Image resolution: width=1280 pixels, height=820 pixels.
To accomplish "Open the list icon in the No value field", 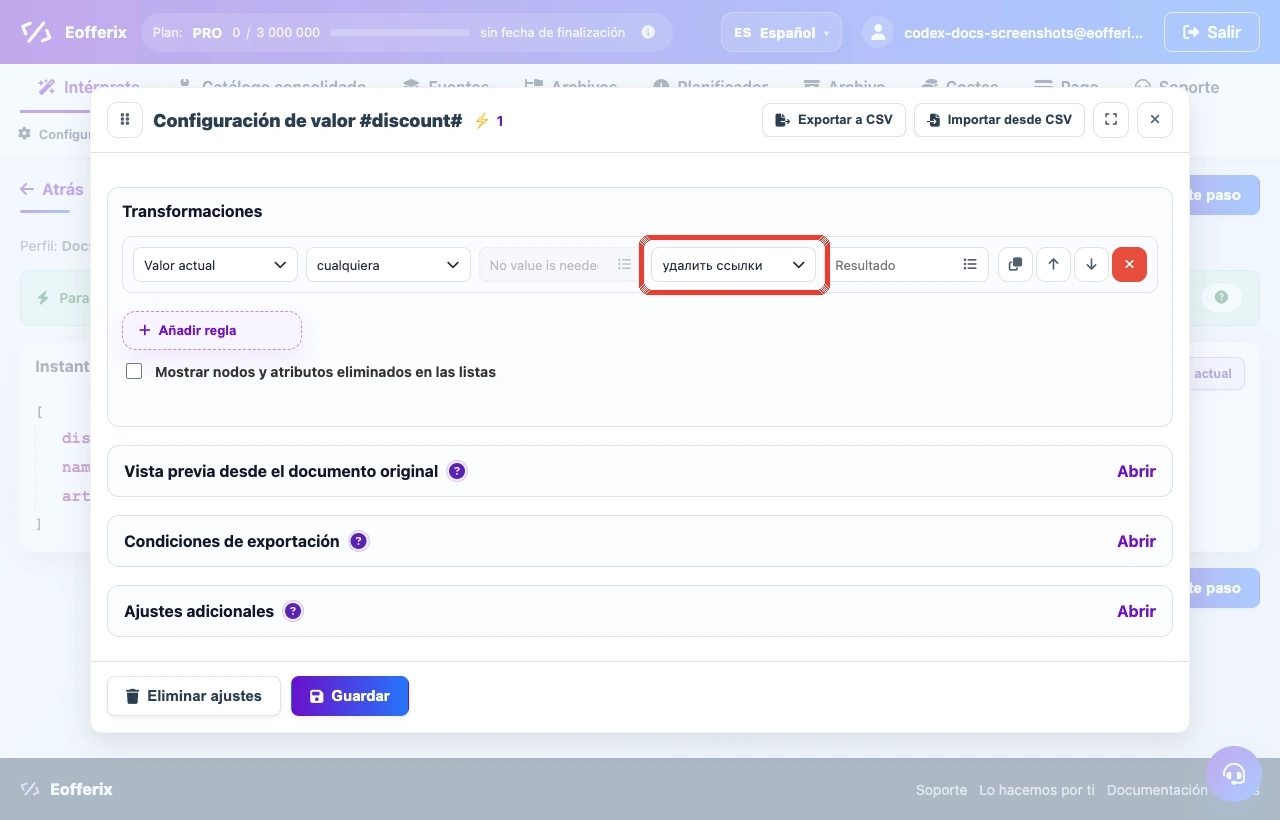I will point(625,265).
